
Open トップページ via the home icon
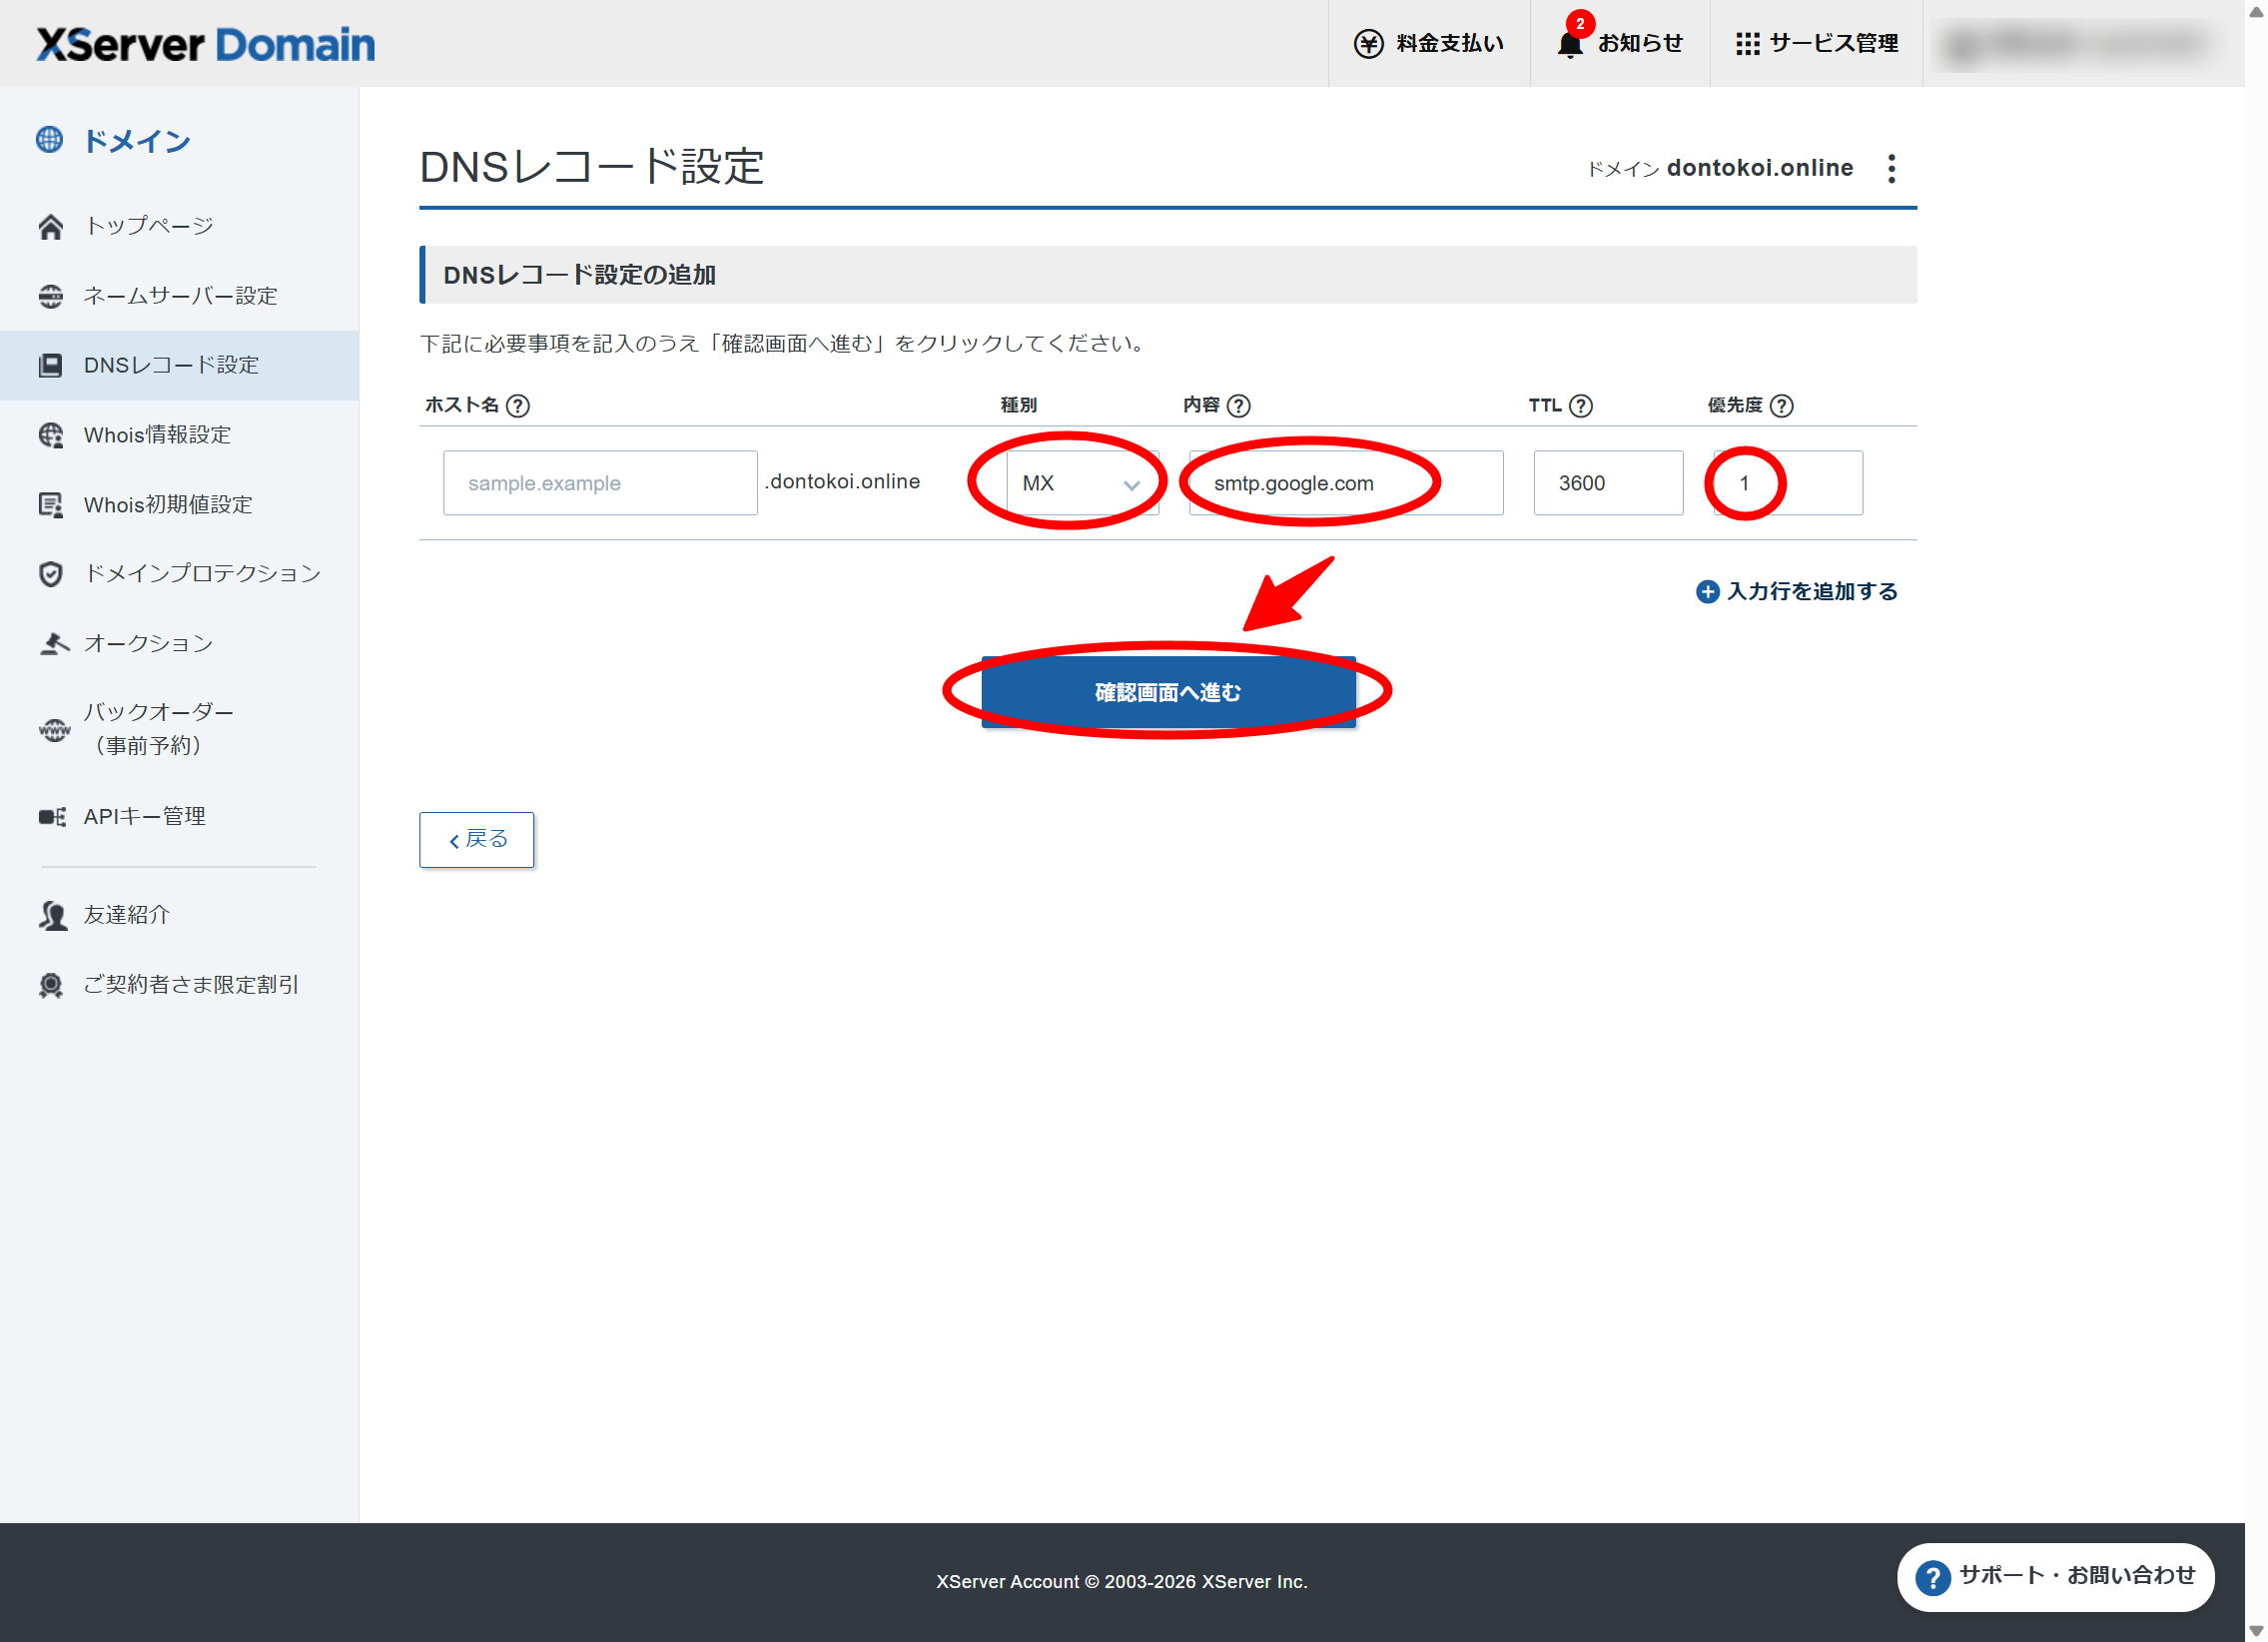coord(50,227)
